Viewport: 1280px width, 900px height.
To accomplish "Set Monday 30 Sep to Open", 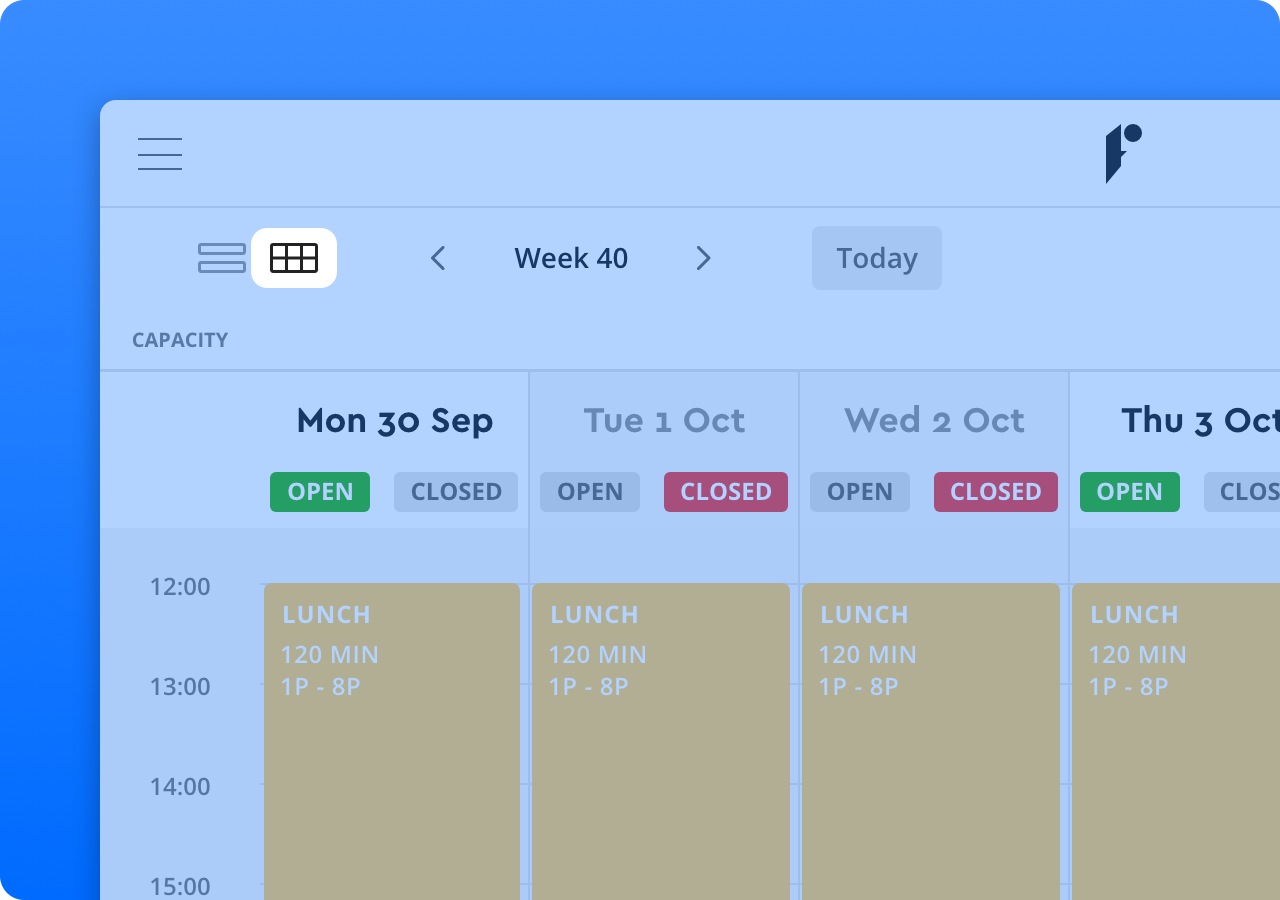I will click(320, 492).
